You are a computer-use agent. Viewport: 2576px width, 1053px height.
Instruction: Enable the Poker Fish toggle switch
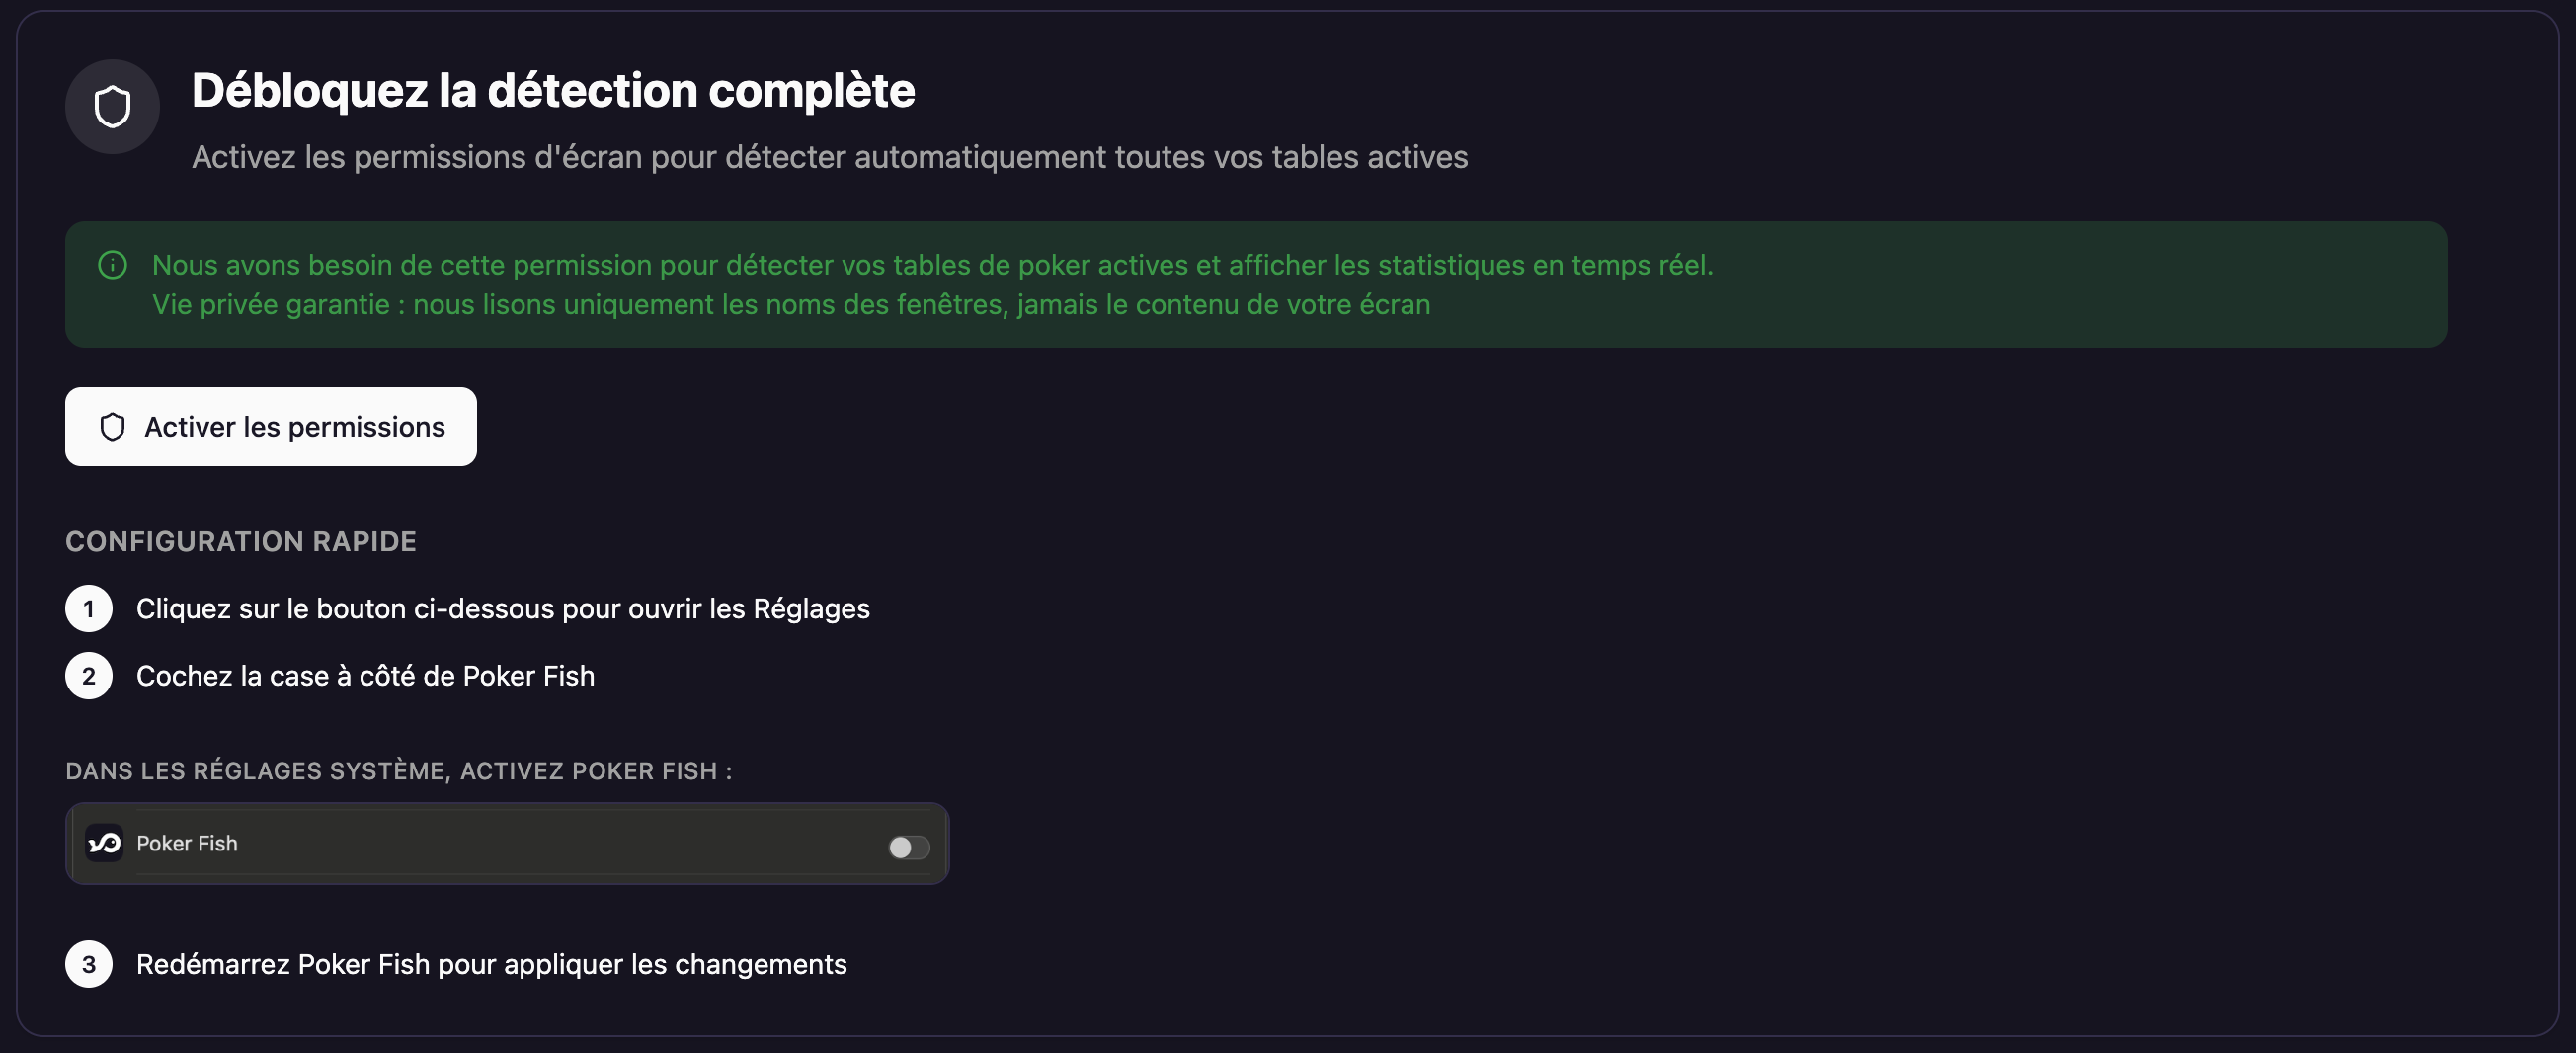909,847
